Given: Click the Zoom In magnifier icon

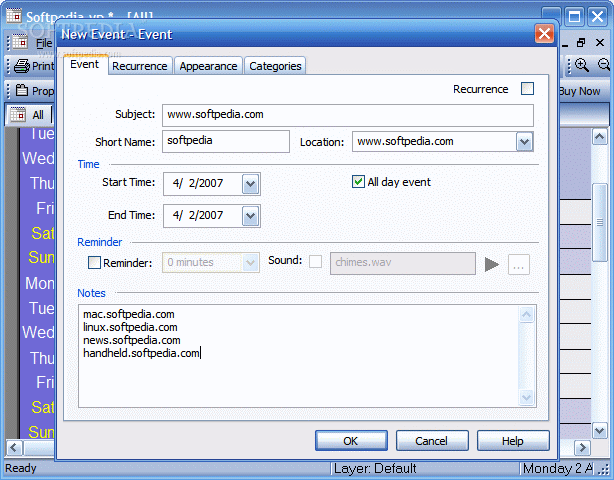Looking at the screenshot, I should 581,65.
